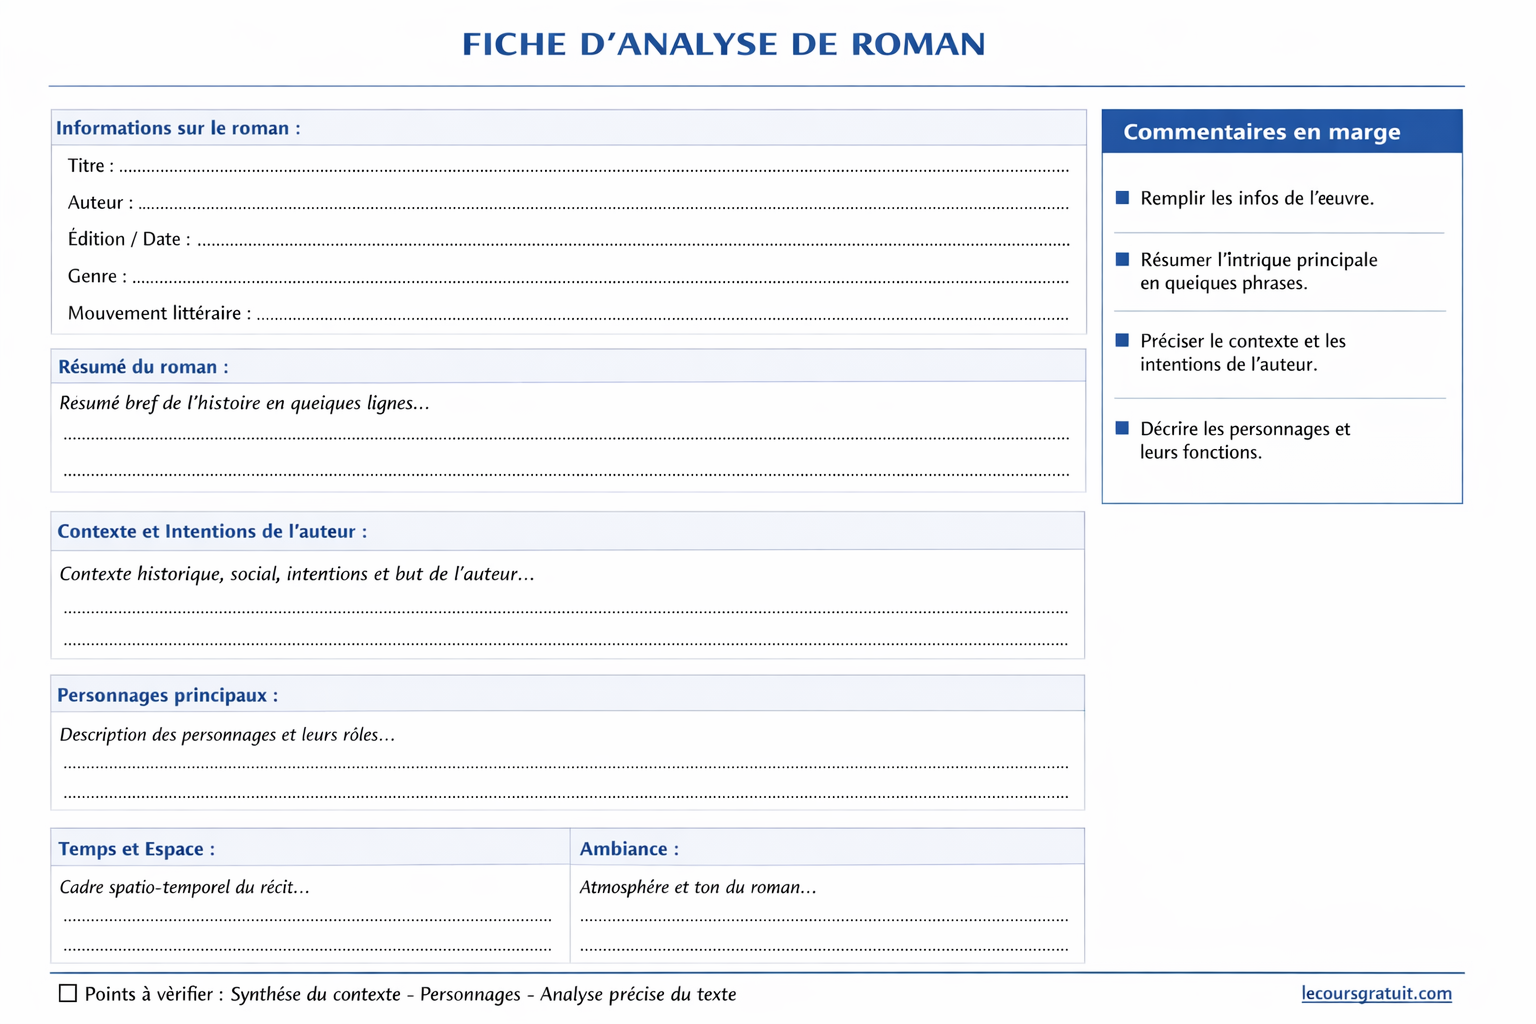Focus the Mouvement littéraire field line
The width and height of the screenshot is (1536, 1024).
[662, 314]
